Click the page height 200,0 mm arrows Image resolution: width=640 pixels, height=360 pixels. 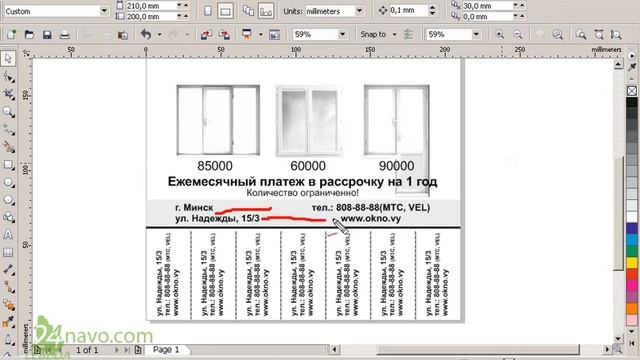183,16
